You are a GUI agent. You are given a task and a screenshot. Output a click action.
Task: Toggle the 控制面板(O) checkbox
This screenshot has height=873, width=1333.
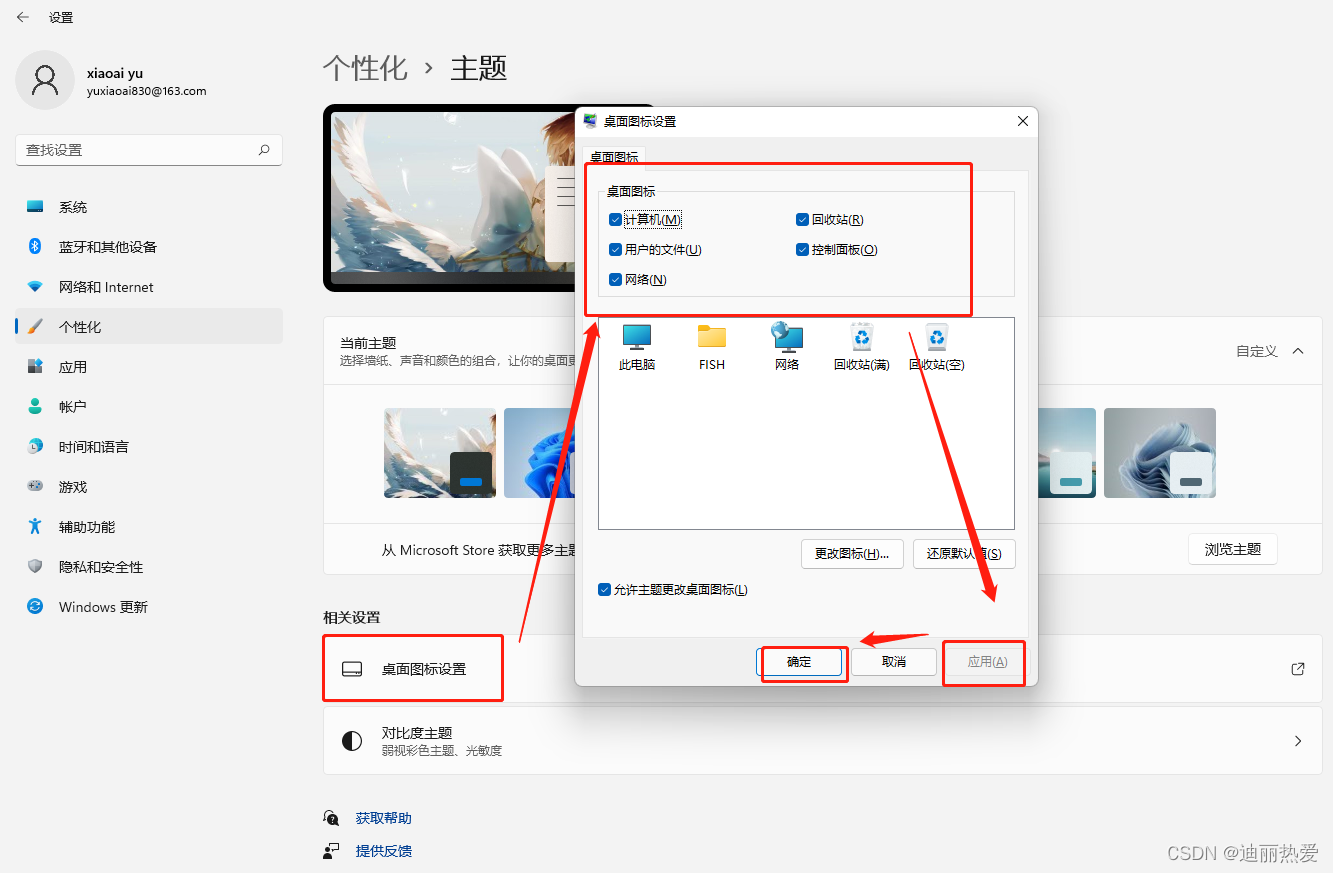click(x=802, y=249)
